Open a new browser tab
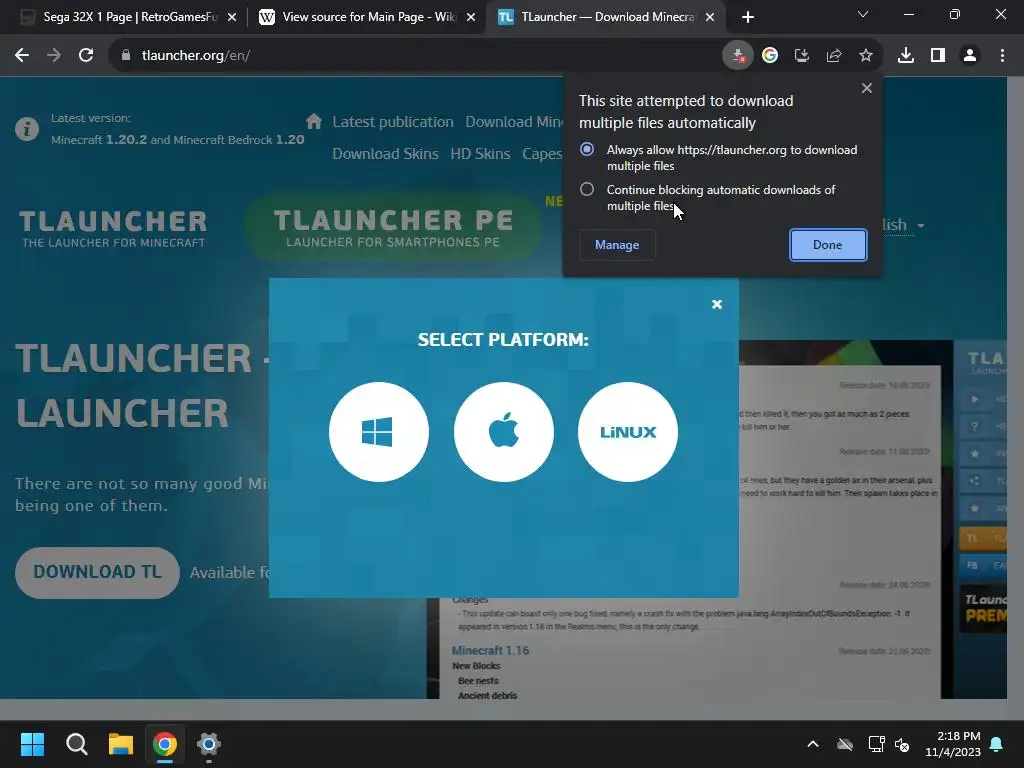This screenshot has height=768, width=1024. [748, 17]
